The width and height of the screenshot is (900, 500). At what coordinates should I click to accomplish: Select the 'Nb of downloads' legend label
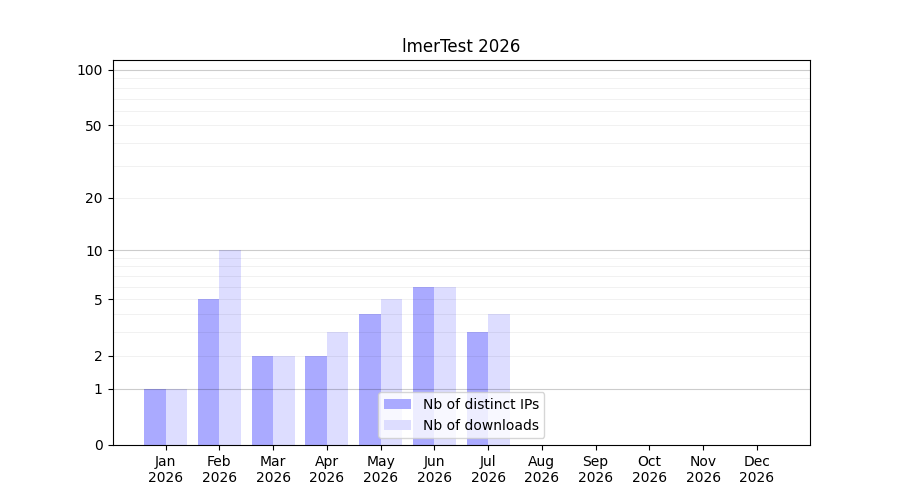[x=481, y=425]
